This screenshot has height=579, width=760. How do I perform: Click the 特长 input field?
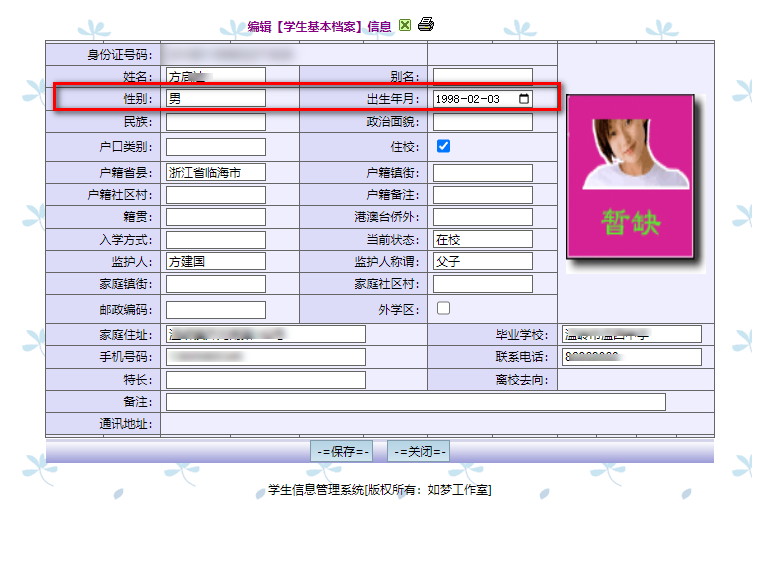pos(265,380)
